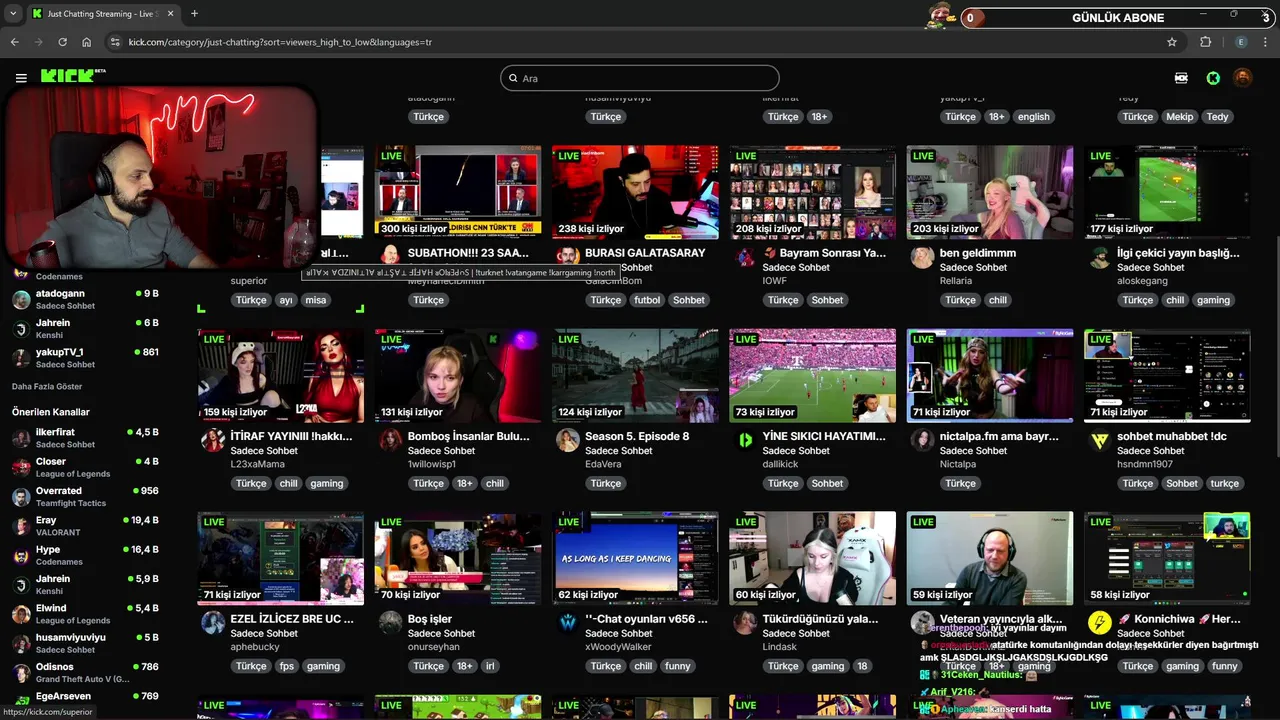Click the browser address bar

(x=640, y=42)
